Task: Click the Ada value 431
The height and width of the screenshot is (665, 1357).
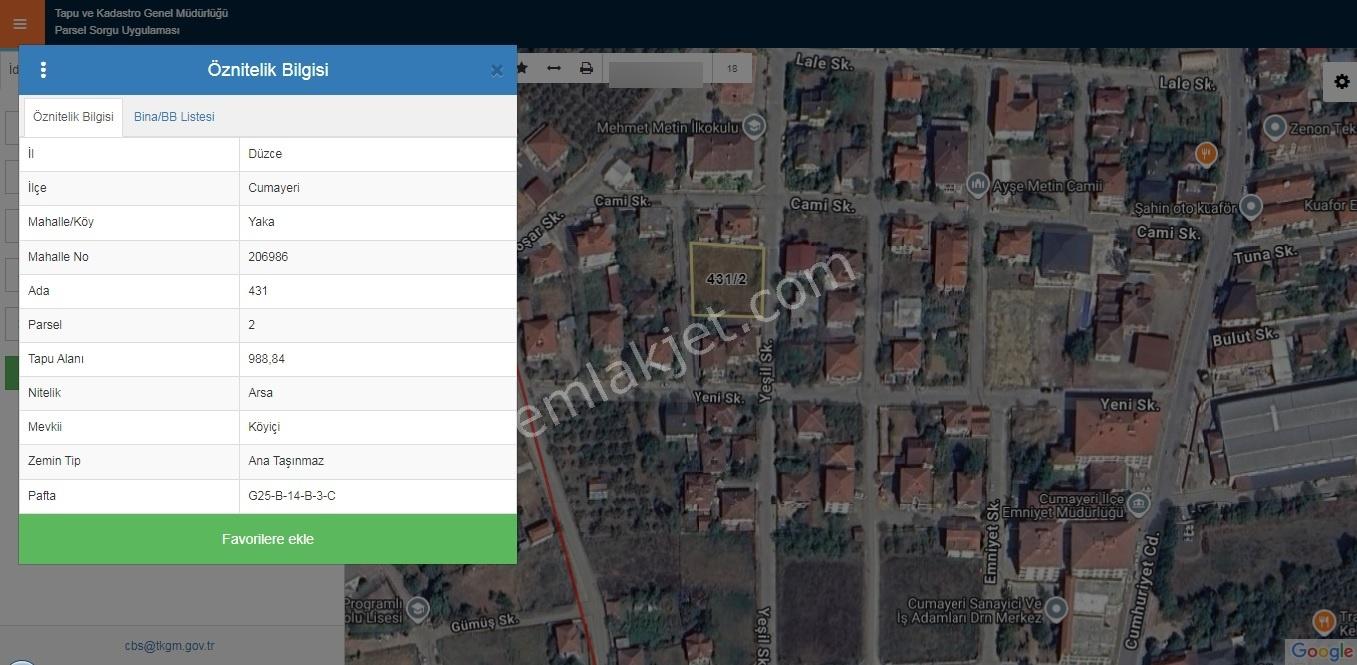Action: point(258,291)
